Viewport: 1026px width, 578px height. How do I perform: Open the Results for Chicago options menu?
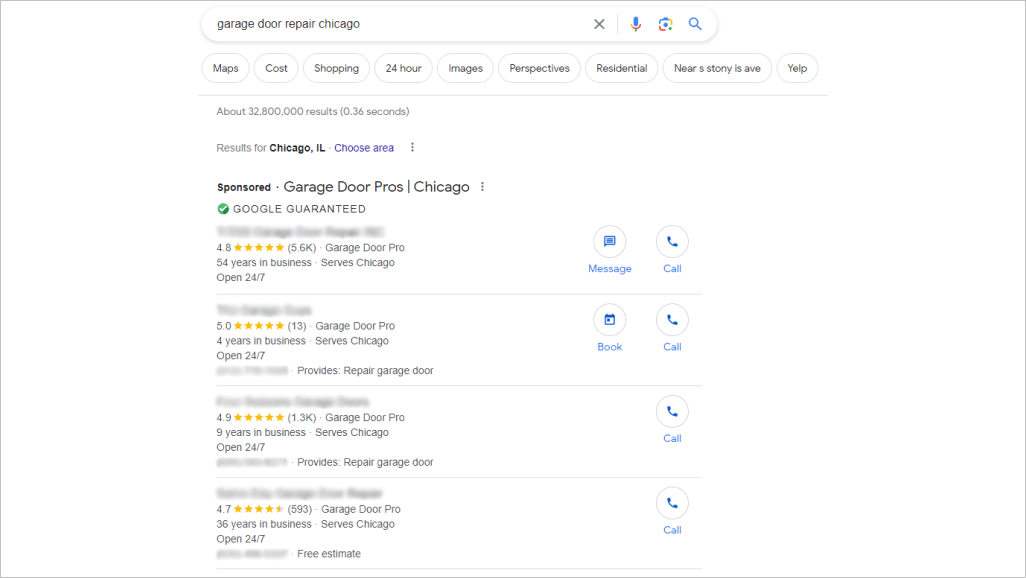pos(412,147)
